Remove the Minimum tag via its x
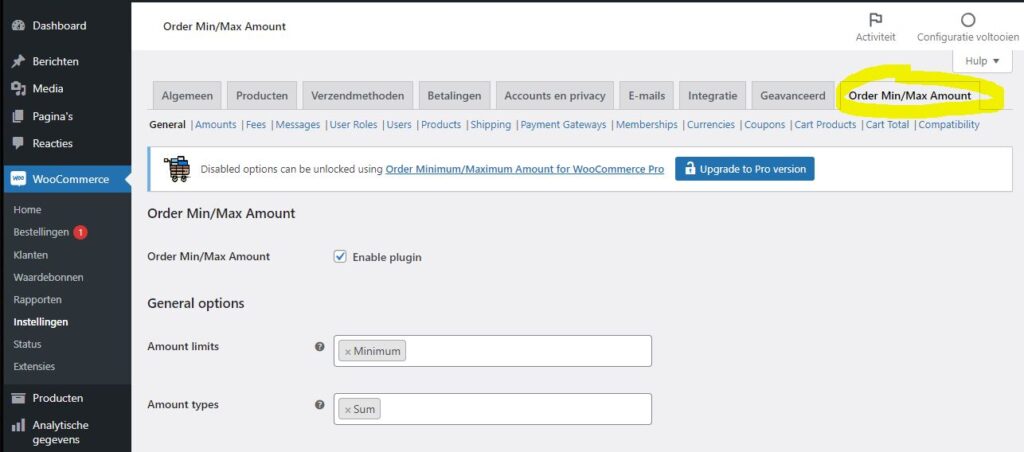This screenshot has height=452, width=1024. (x=347, y=351)
